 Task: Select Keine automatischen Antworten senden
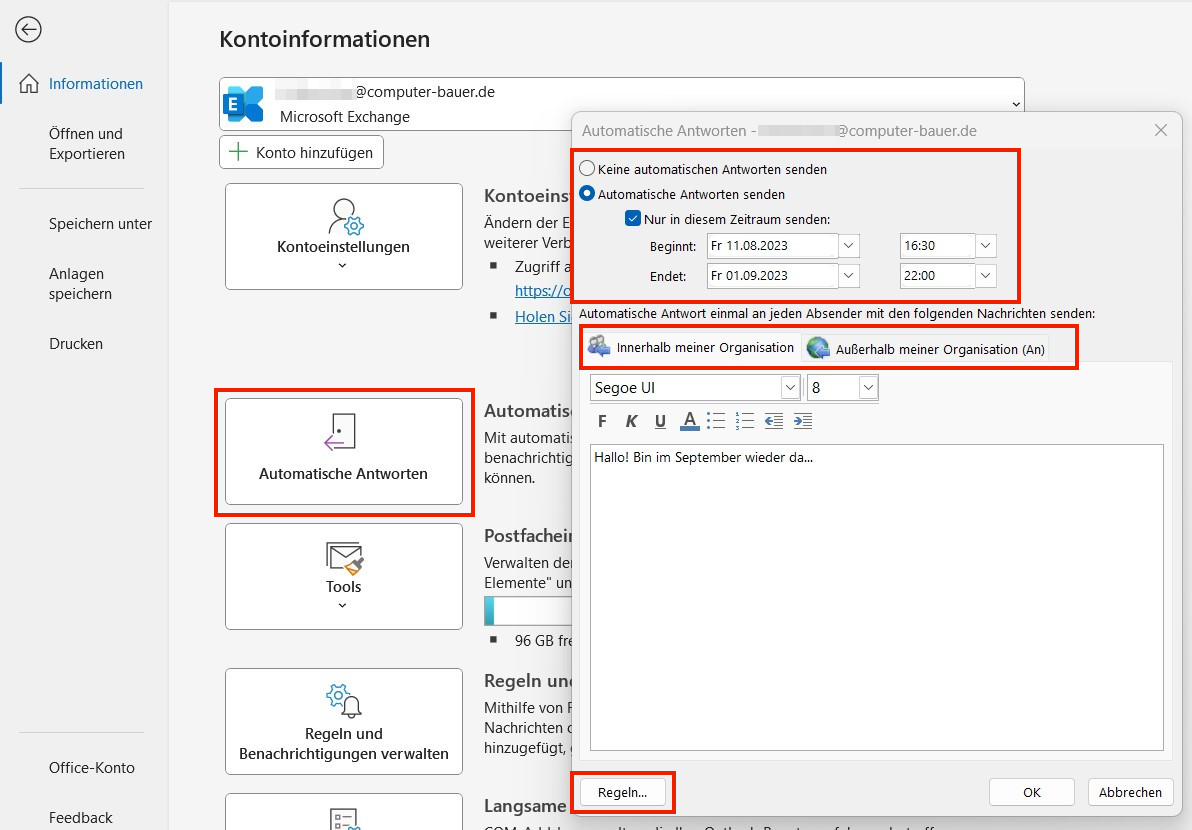tap(587, 169)
